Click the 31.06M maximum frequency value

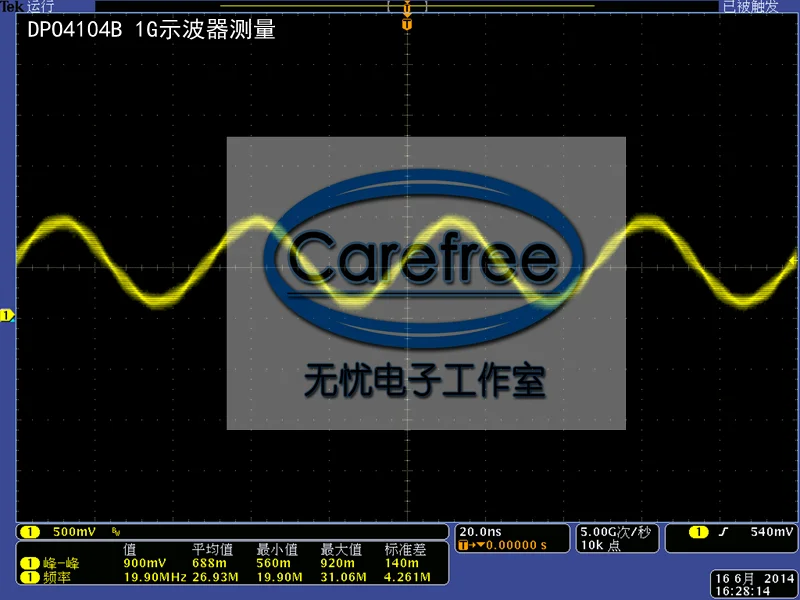[343, 577]
